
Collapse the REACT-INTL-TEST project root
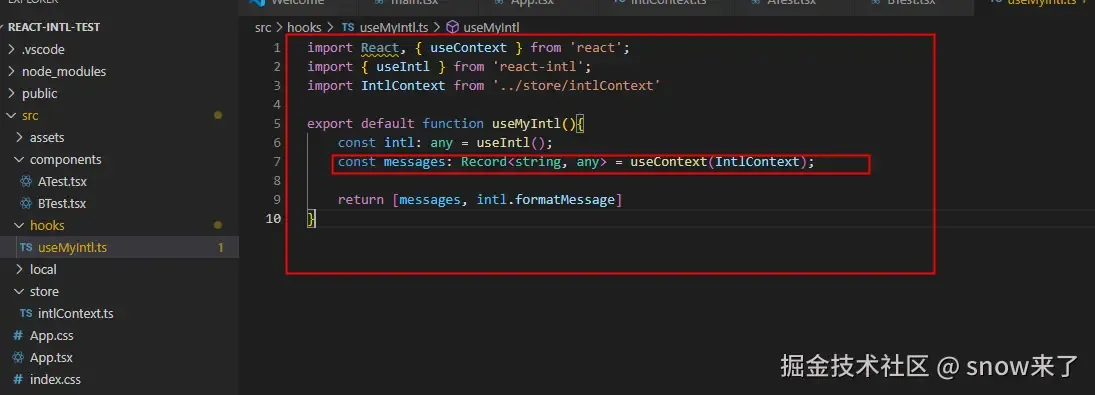(54, 27)
